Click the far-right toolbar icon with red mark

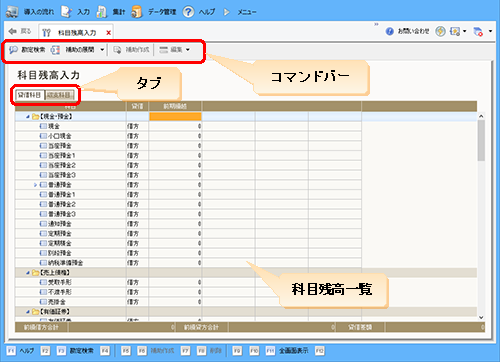[478, 32]
